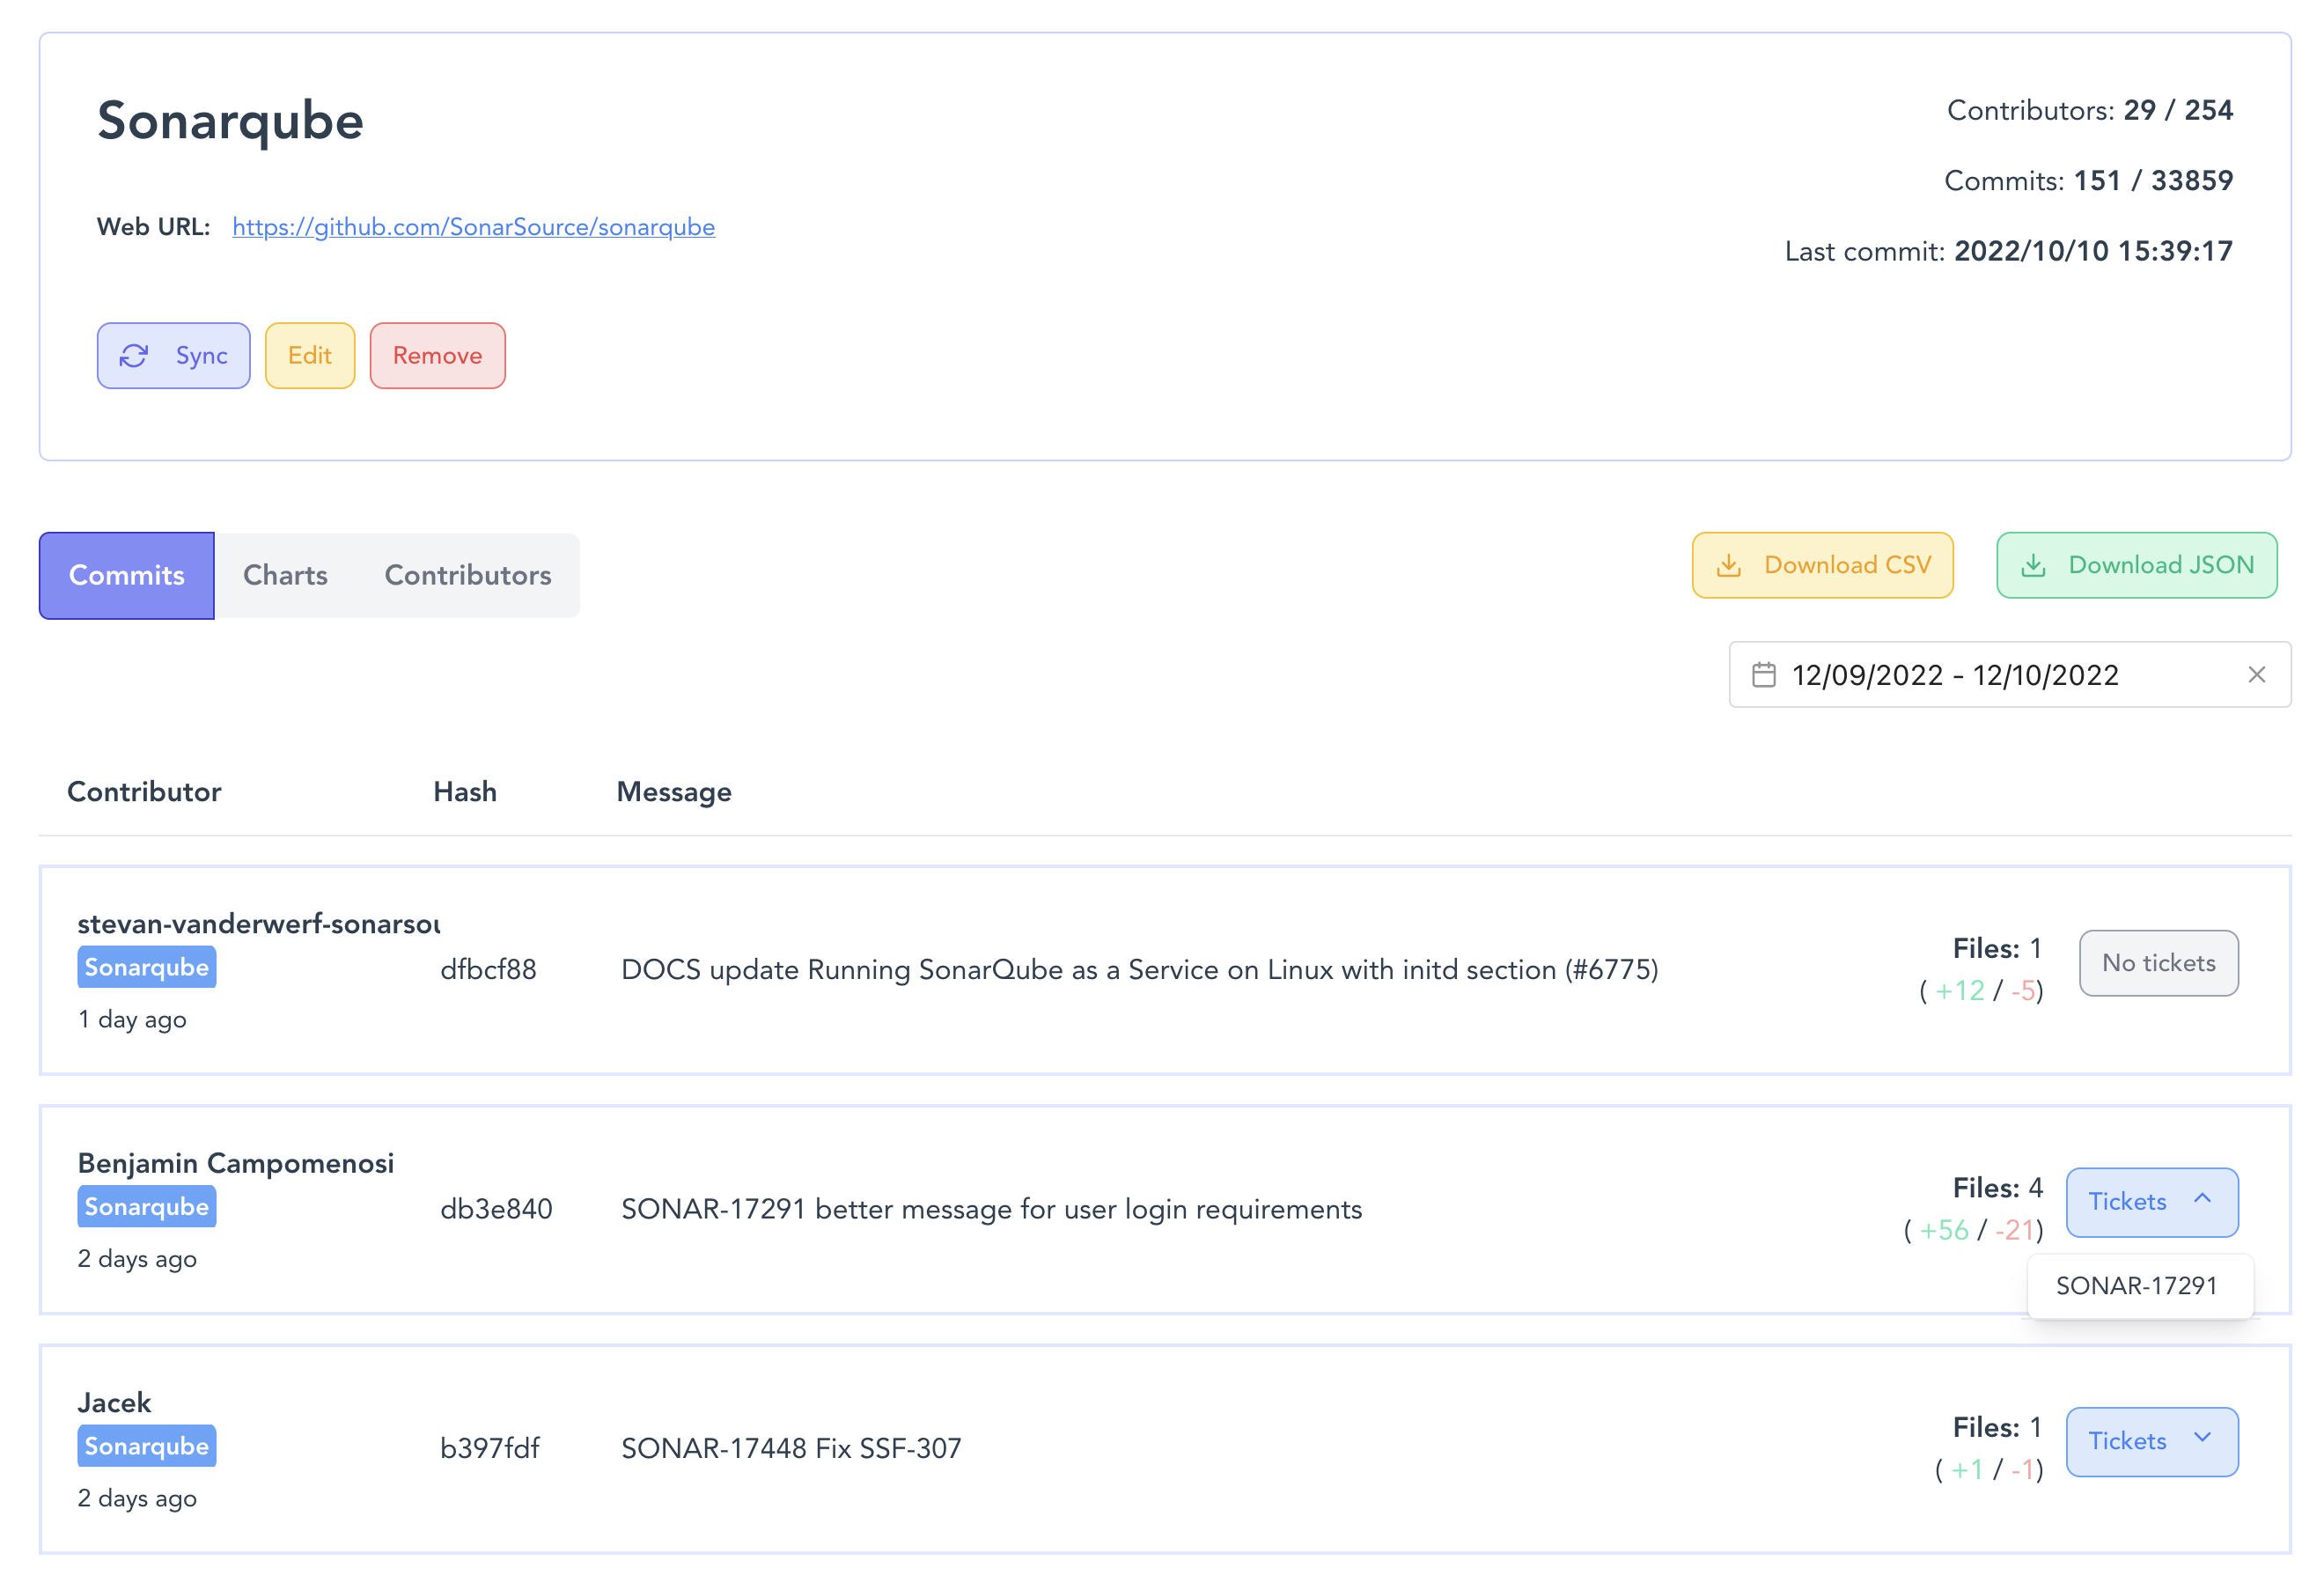Collapse Tickets dropdown for commit db3e840
2324x1583 pixels.
[x=2152, y=1202]
